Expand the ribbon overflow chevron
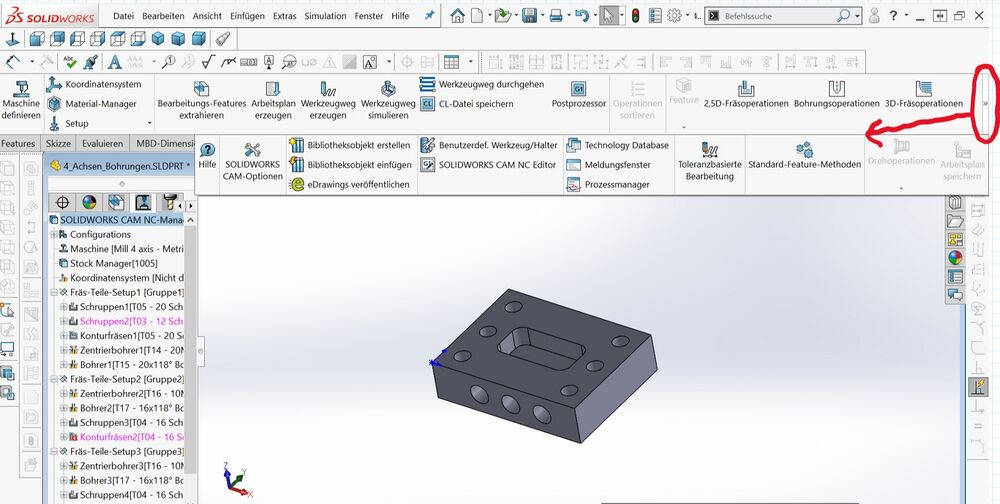This screenshot has width=1000, height=504. (985, 103)
